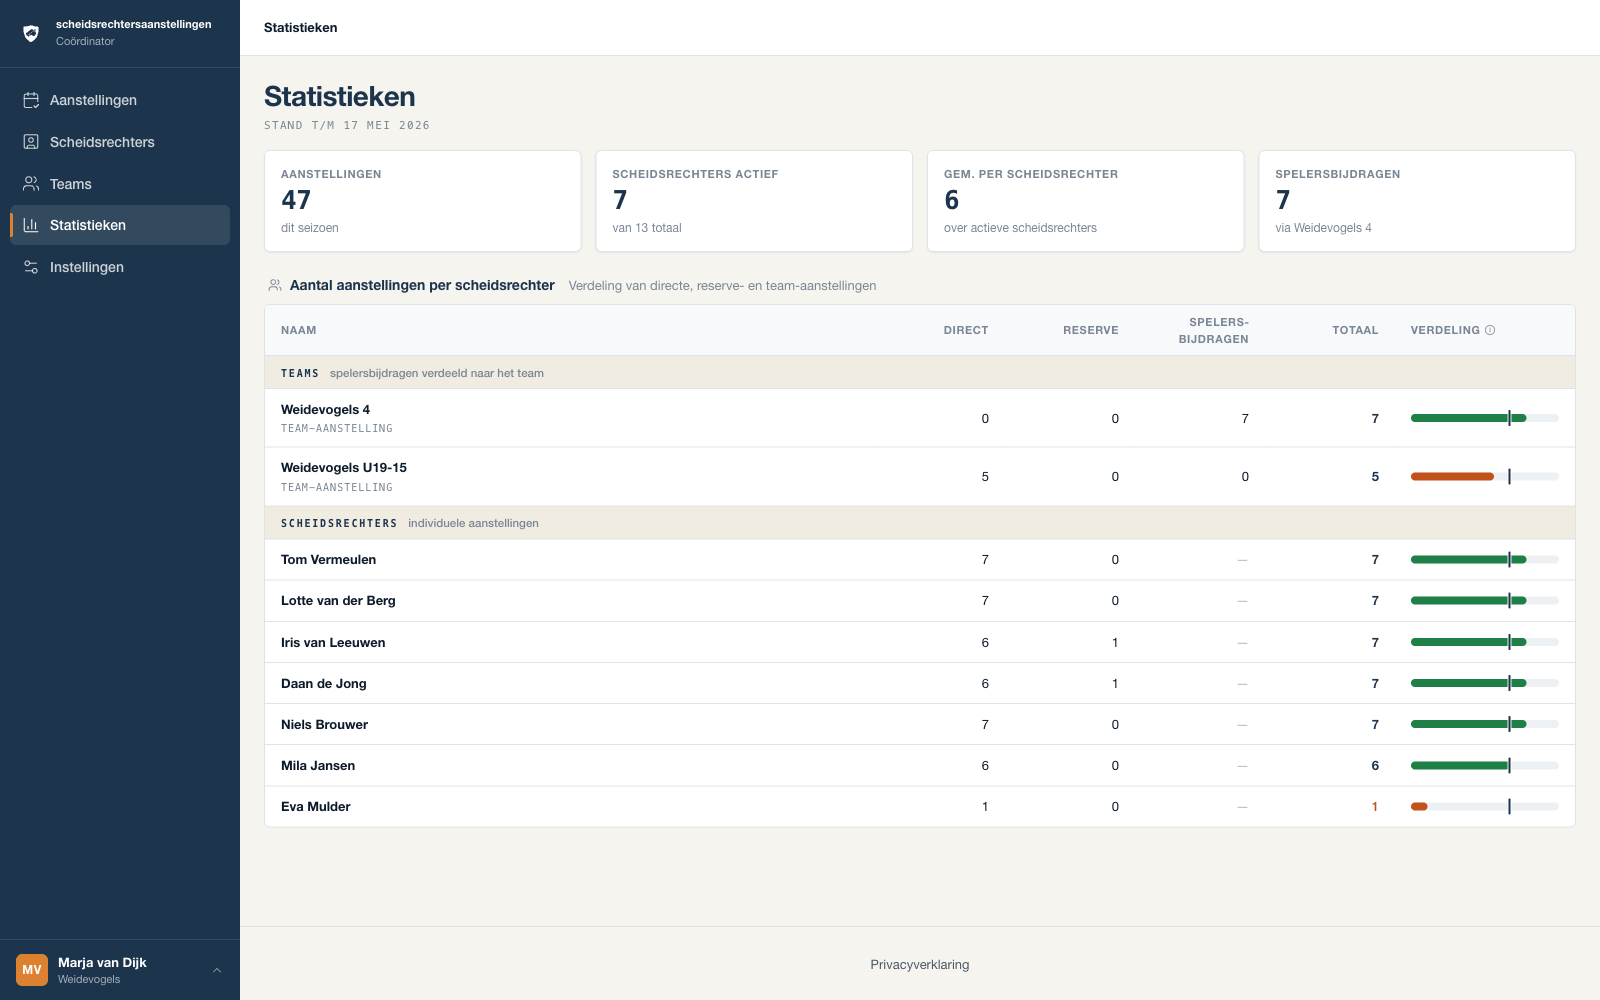1600x1000 pixels.
Task: Open the Privacyverklaring link
Action: click(920, 965)
